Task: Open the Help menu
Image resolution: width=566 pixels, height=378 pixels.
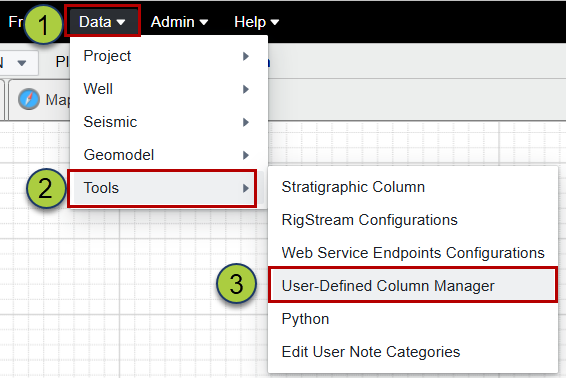Action: coord(256,22)
